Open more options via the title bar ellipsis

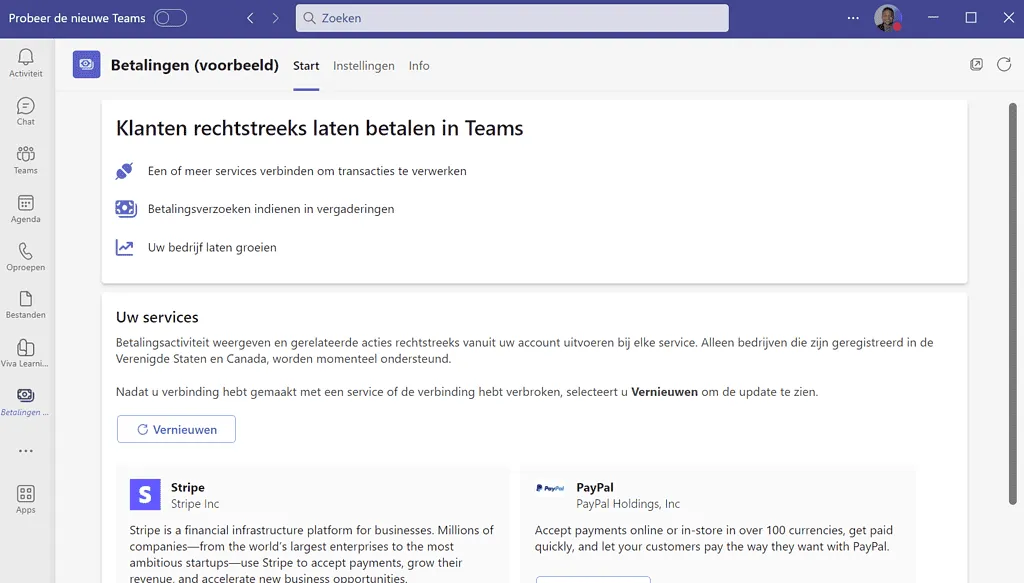[853, 17]
